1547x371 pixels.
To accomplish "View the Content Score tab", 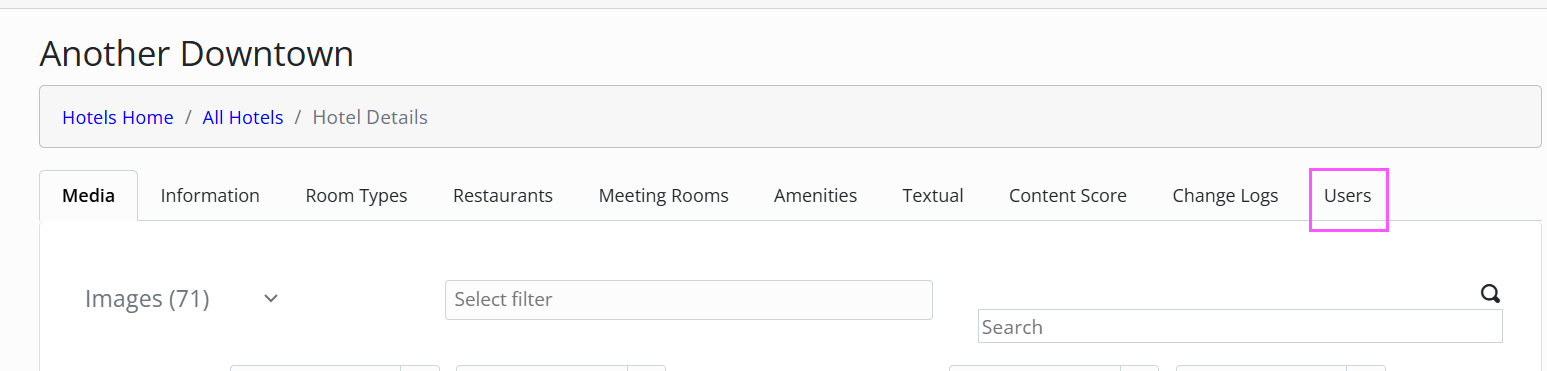I will tap(1068, 196).
